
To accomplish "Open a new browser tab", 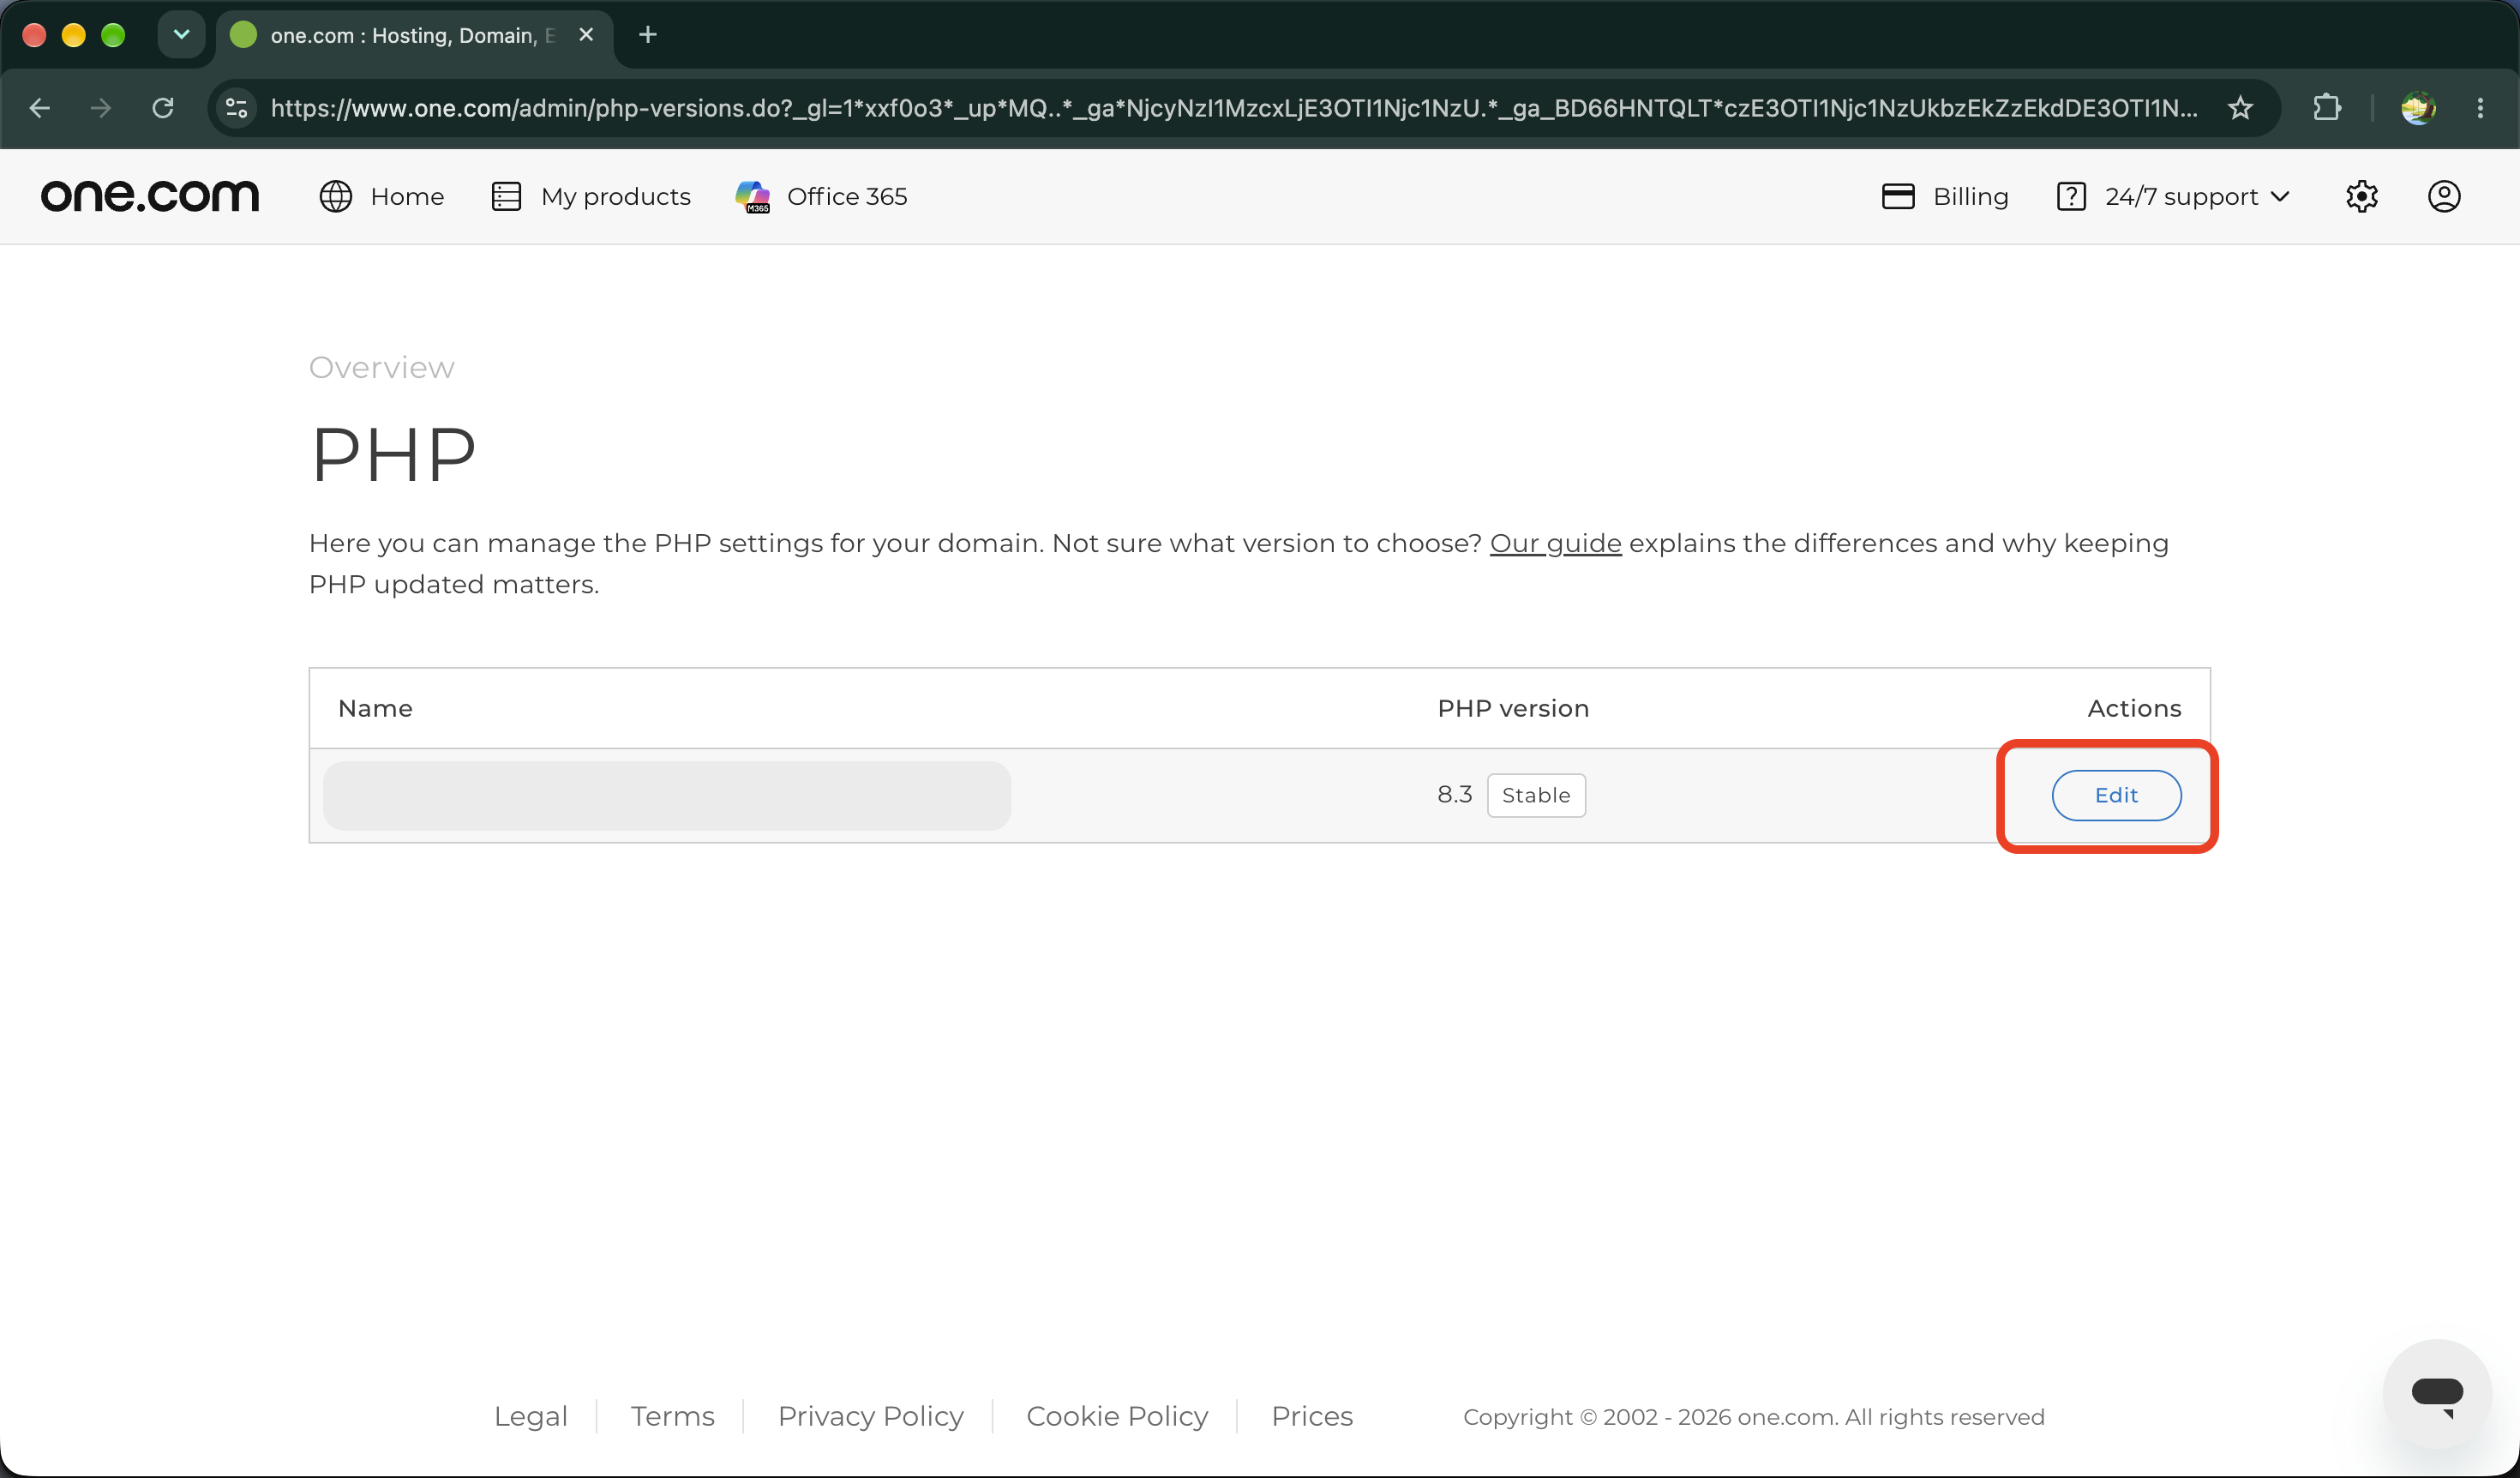I will (x=648, y=35).
